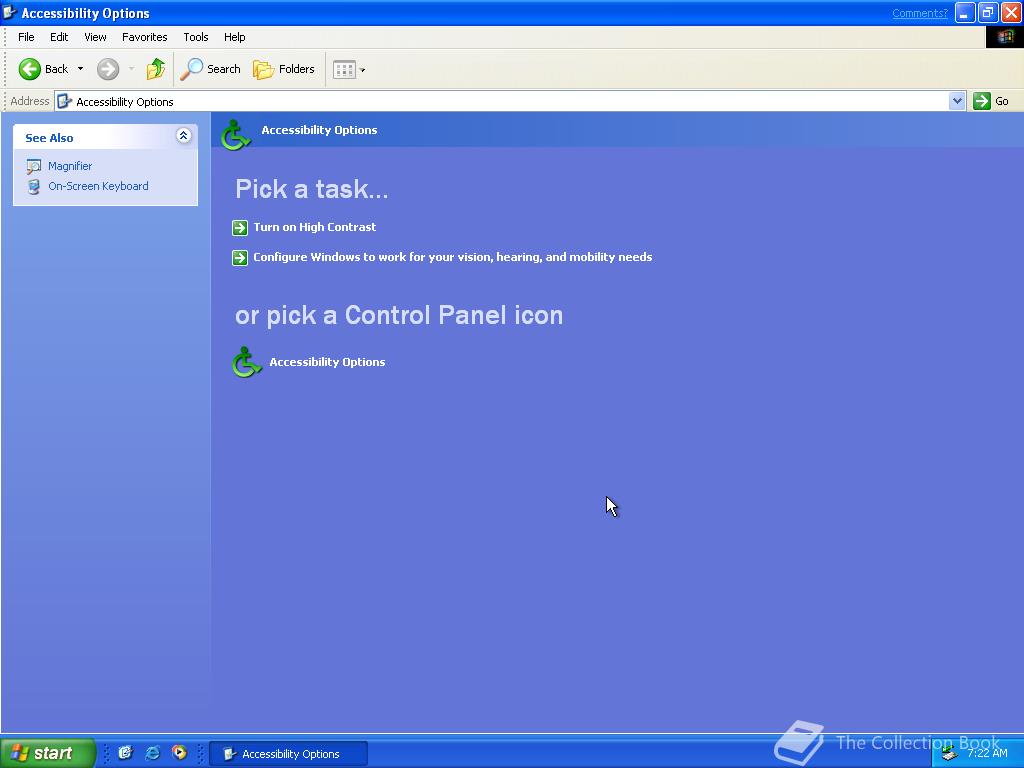
Task: Open the Tools menu
Action: [195, 37]
